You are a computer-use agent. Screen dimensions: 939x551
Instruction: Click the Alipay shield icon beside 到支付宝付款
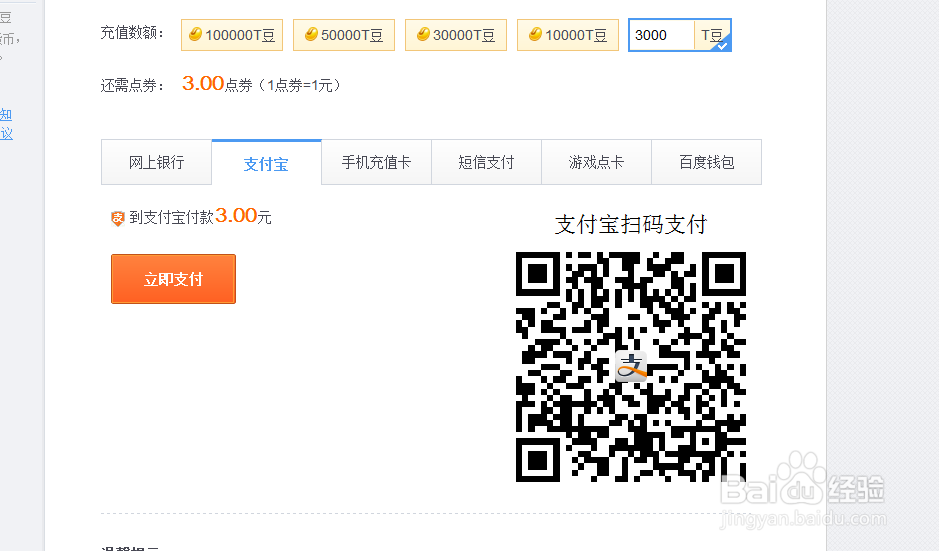118,219
